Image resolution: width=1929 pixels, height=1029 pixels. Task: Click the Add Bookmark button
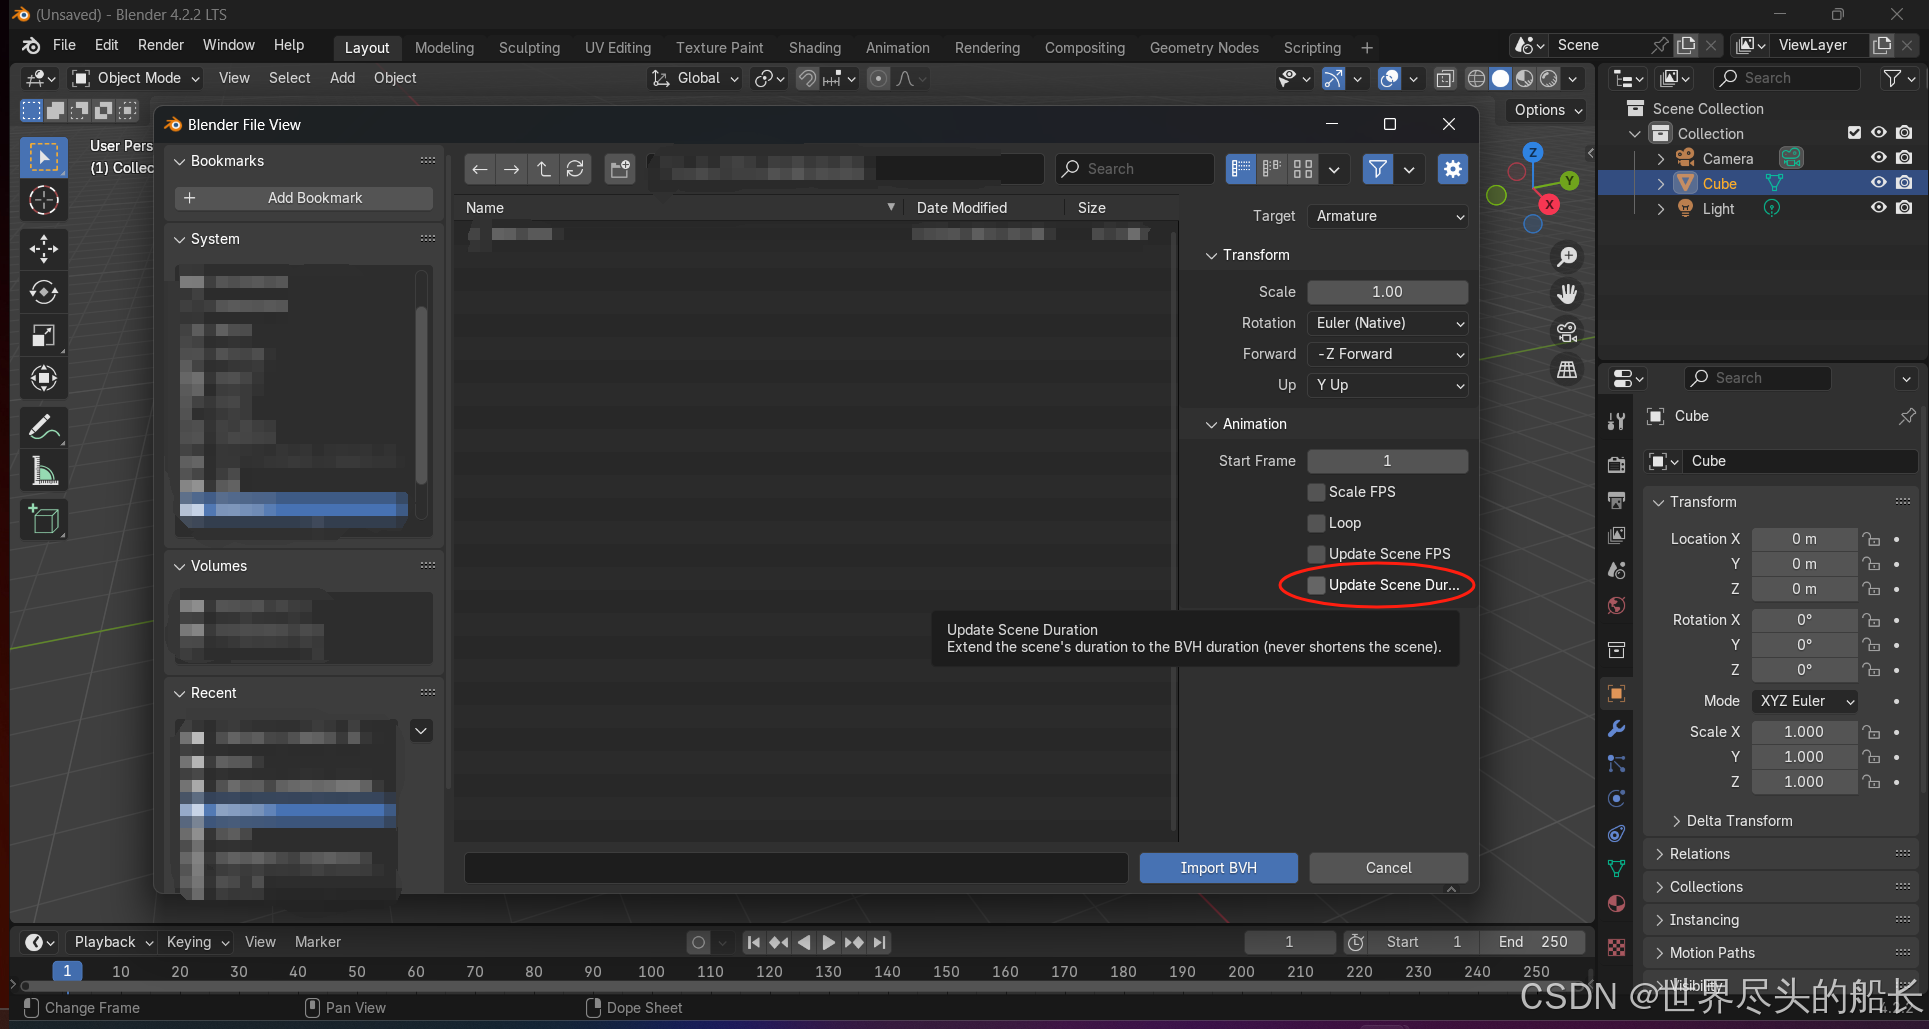[304, 198]
